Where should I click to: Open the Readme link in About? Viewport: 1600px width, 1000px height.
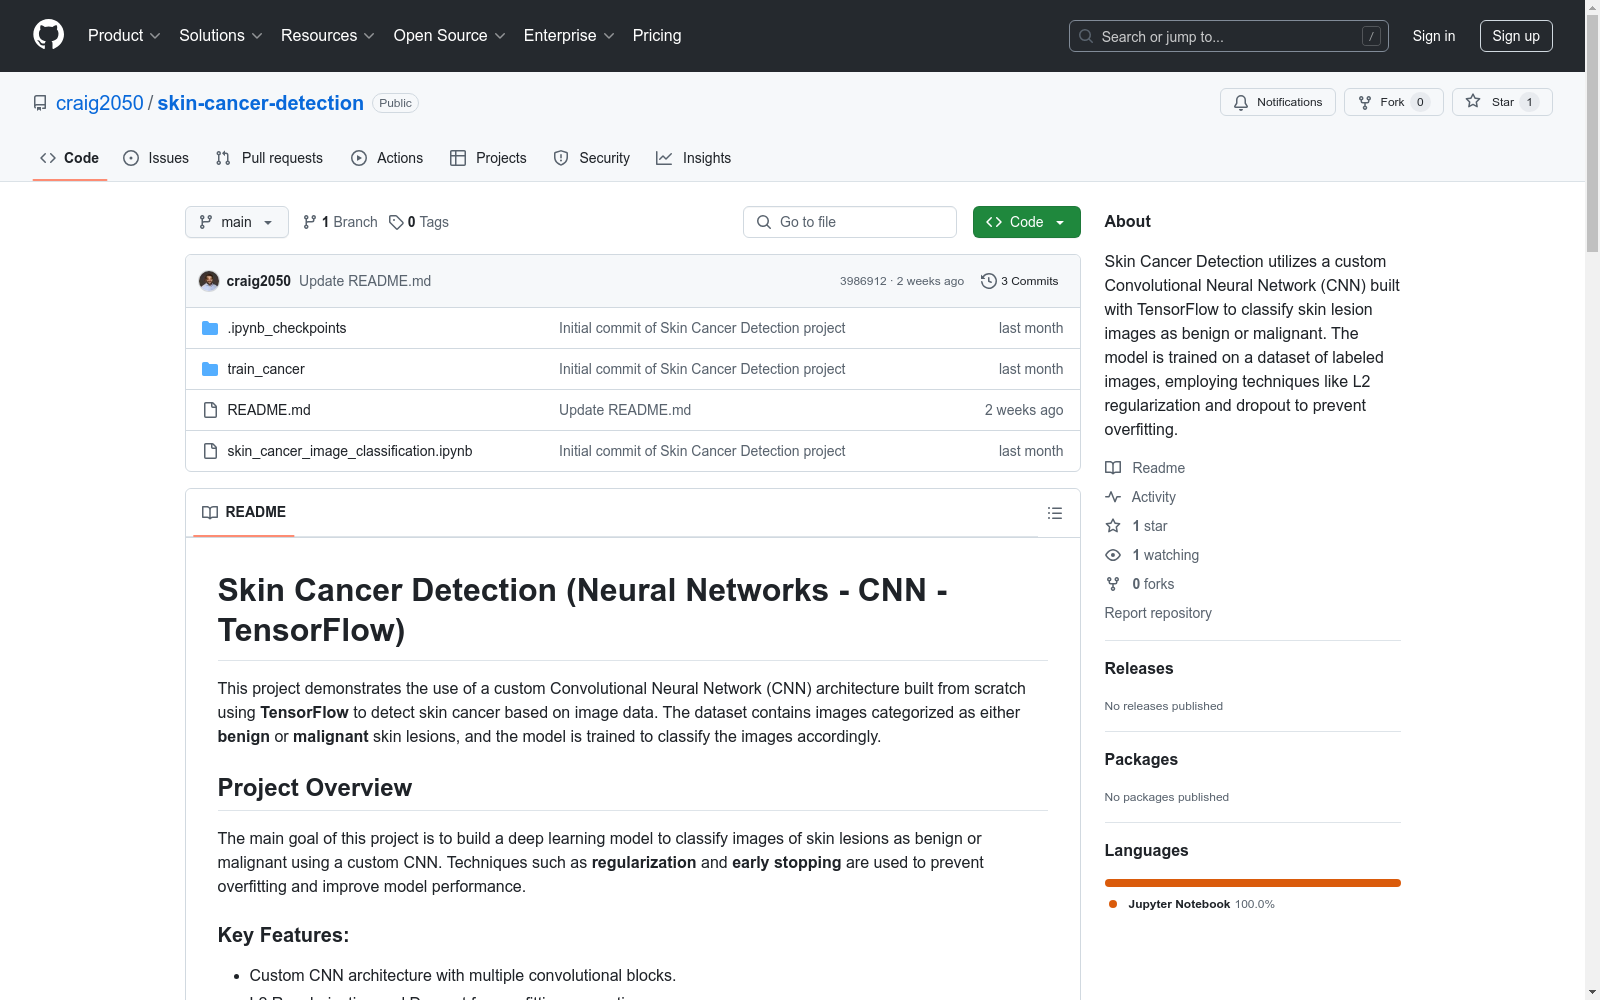click(1145, 468)
